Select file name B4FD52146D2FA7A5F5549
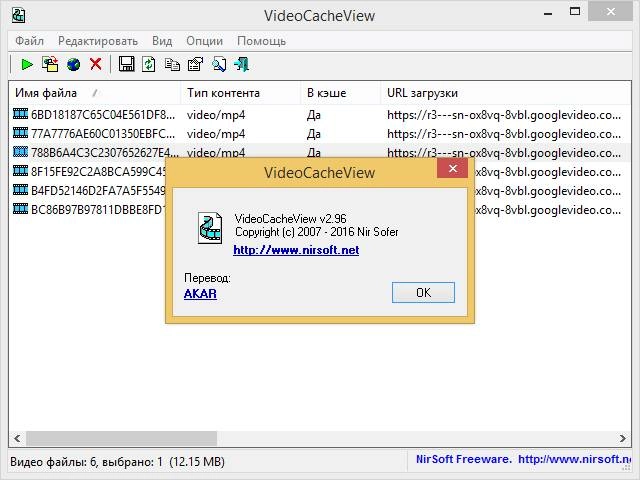This screenshot has width=640, height=480. click(98, 191)
